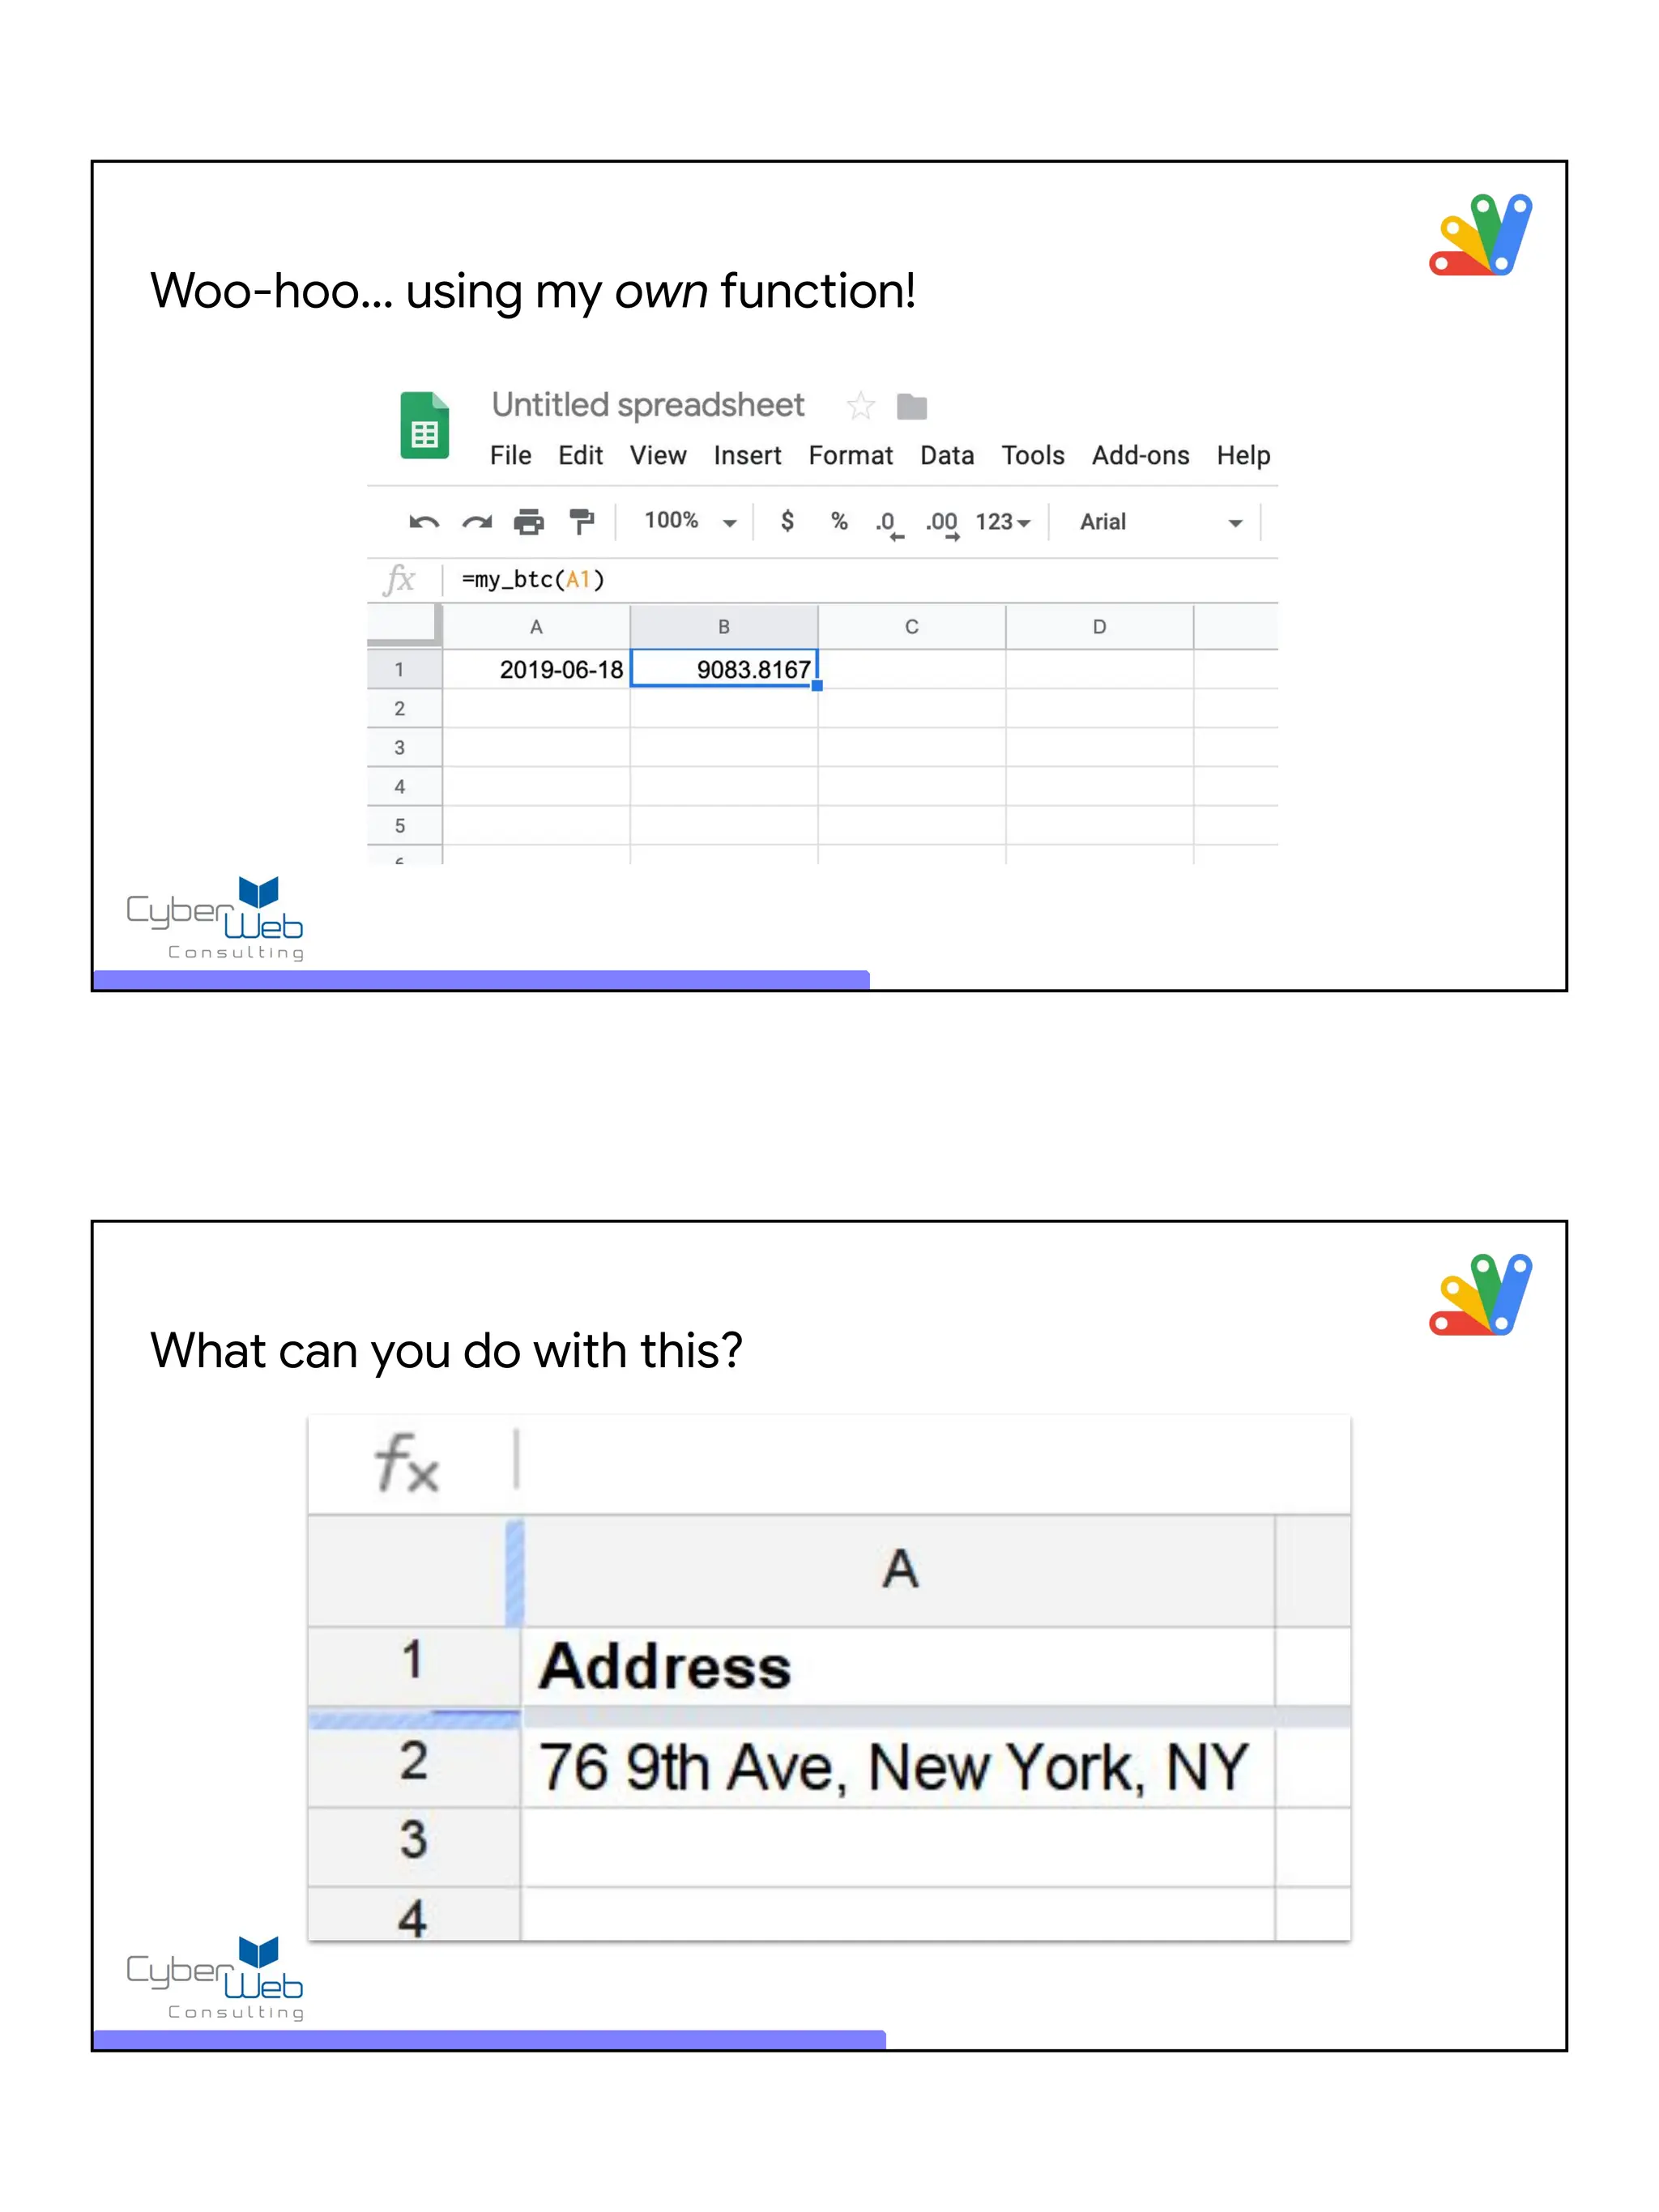
Task: Open the move-to-folder icon
Action: [x=911, y=407]
